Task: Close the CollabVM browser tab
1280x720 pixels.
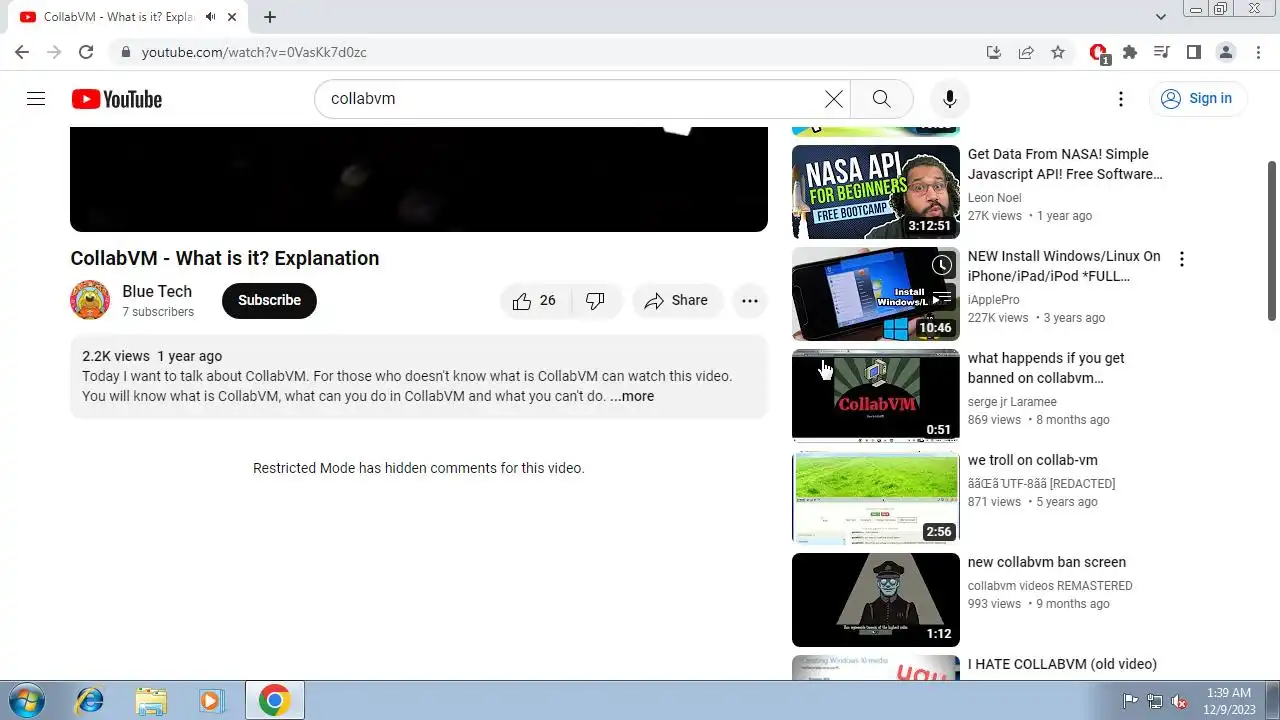Action: pos(233,17)
